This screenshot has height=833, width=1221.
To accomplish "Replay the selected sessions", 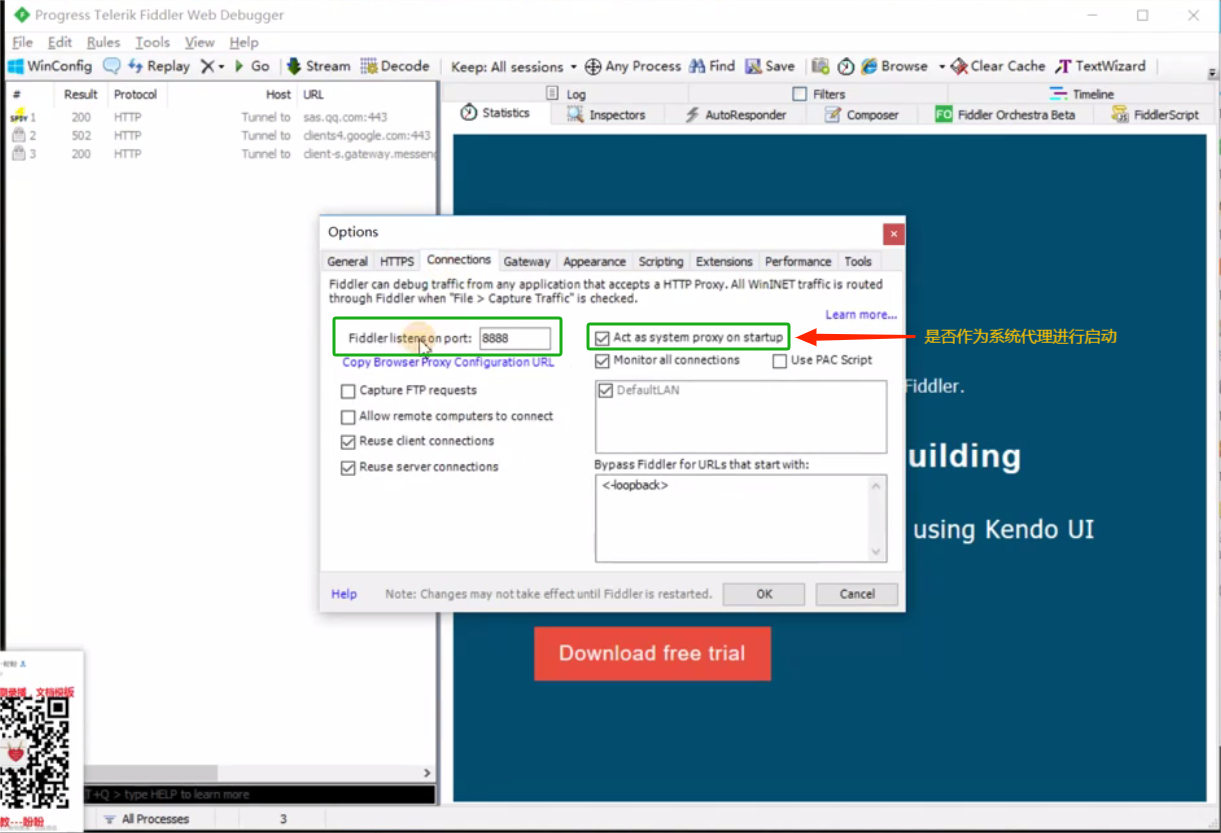I will click(158, 66).
